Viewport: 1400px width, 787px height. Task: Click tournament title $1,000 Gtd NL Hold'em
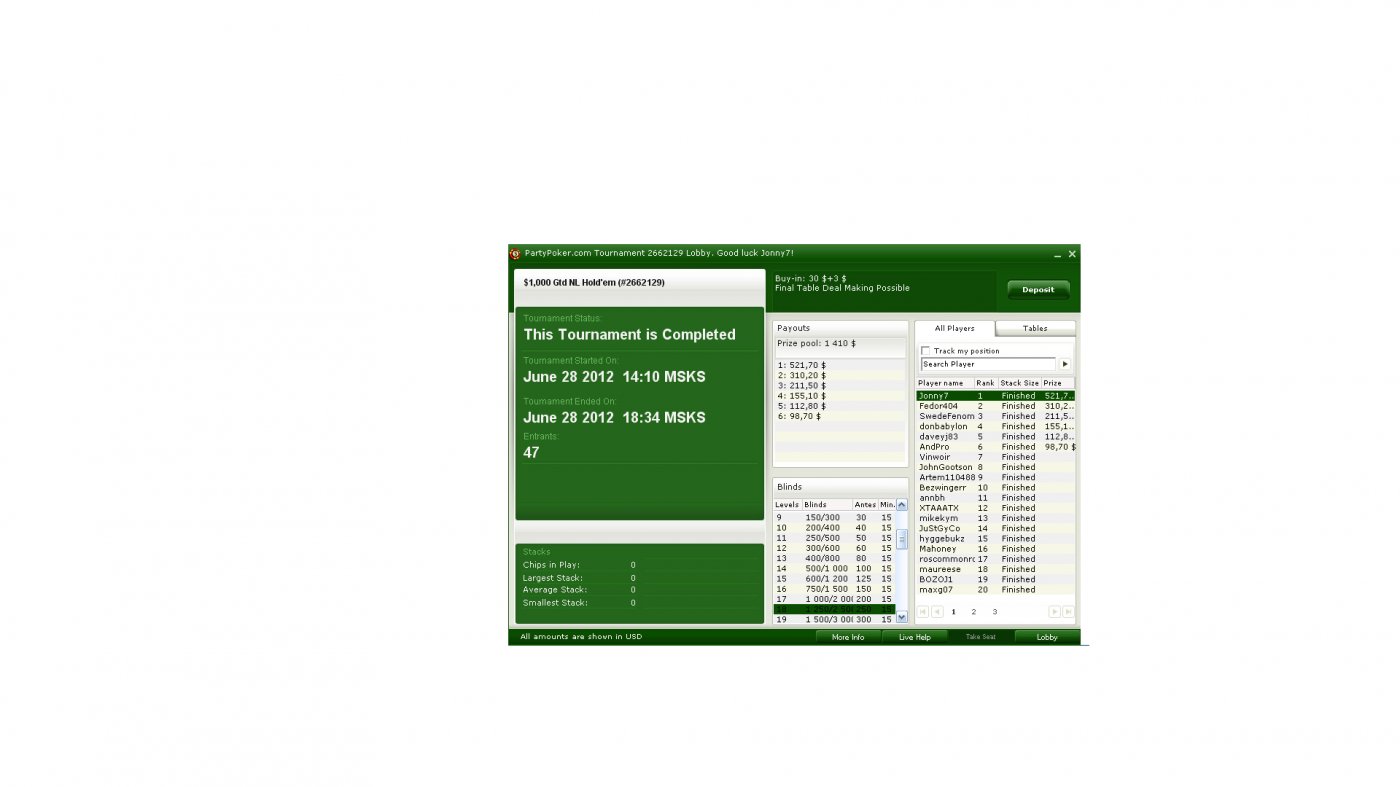point(594,283)
